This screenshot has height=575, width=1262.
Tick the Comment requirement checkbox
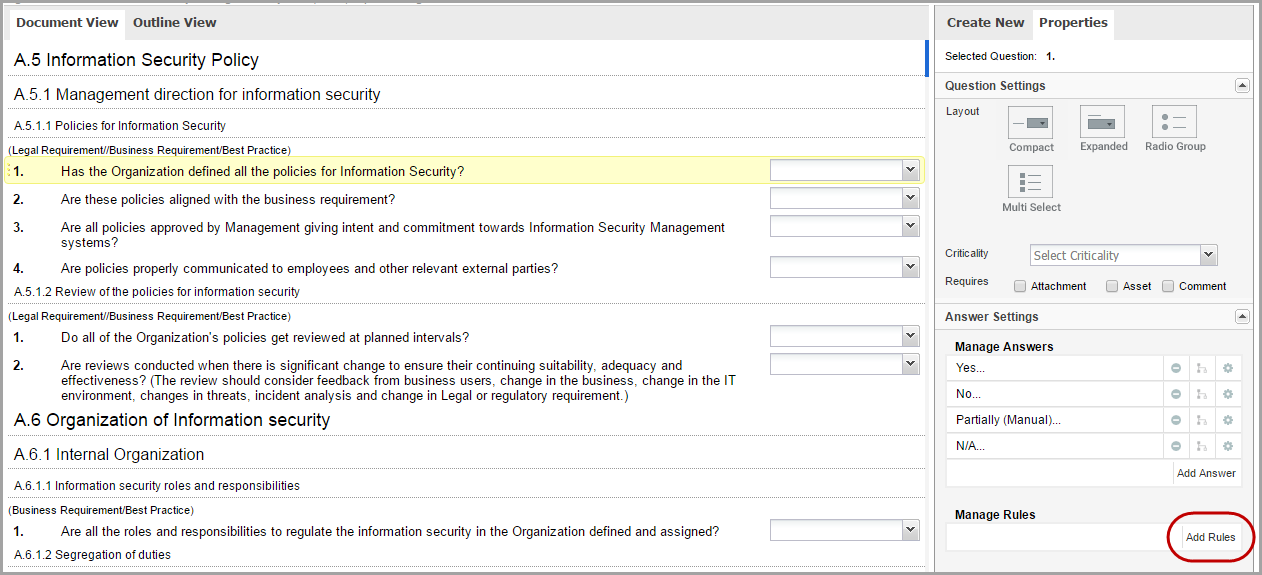[1168, 286]
